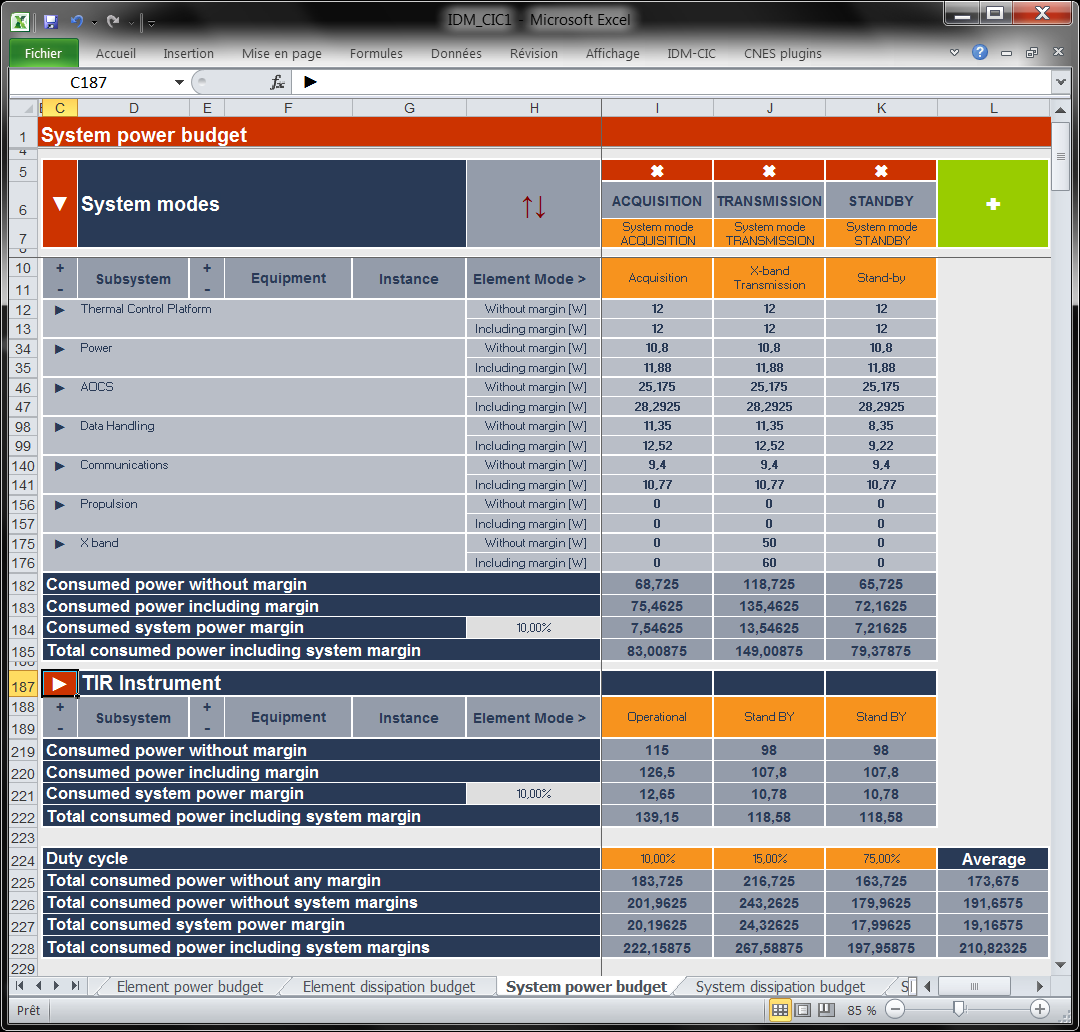Click the red triangle beside System modes header
The width and height of the screenshot is (1080, 1032).
[x=59, y=203]
